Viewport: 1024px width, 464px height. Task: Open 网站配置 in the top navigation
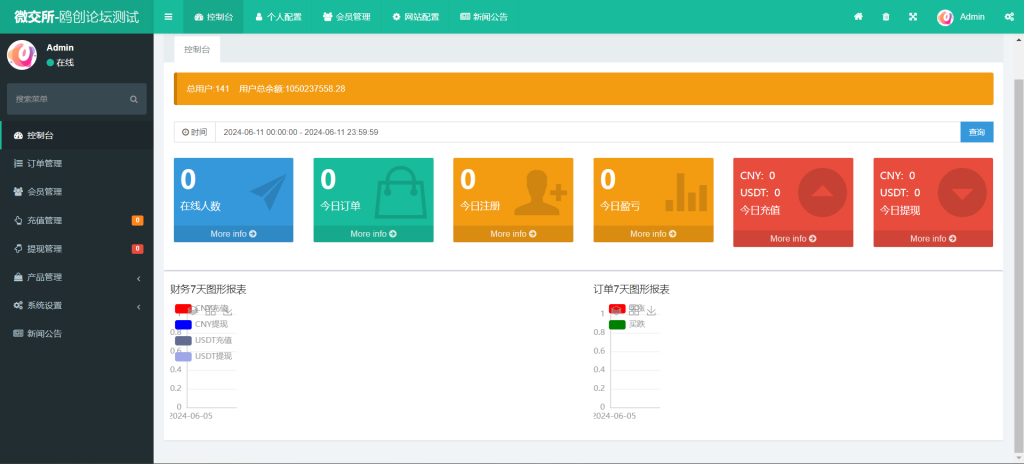click(415, 17)
